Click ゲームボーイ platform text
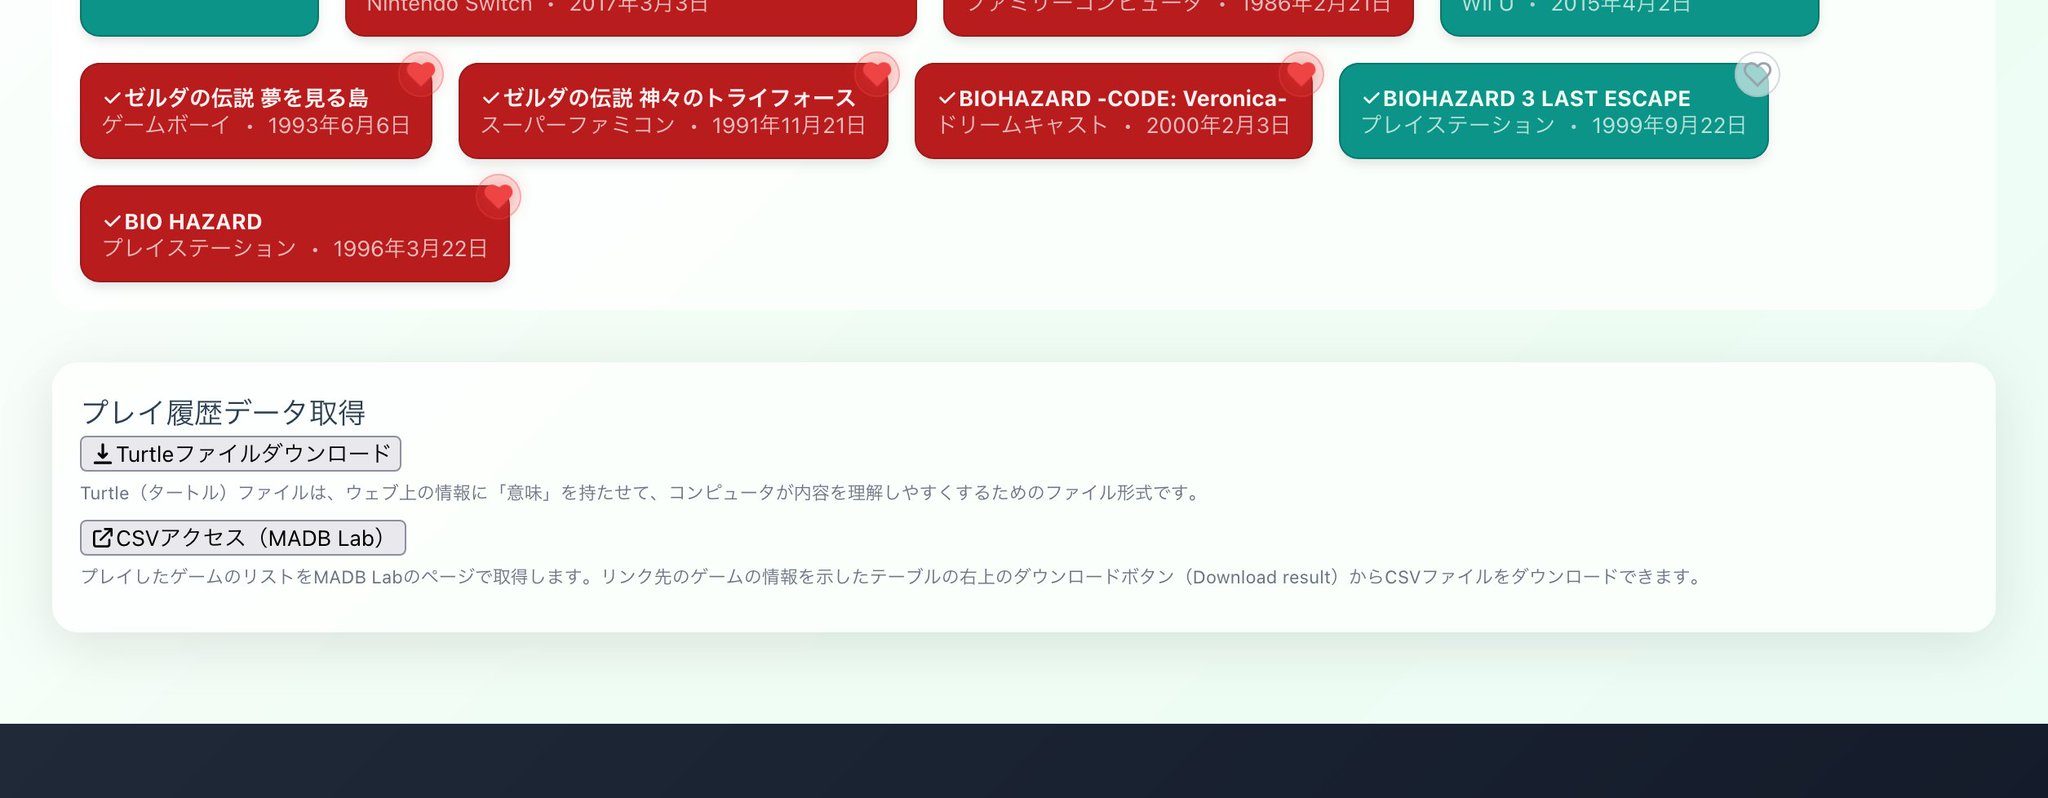Image resolution: width=2048 pixels, height=798 pixels. pyautogui.click(x=167, y=126)
